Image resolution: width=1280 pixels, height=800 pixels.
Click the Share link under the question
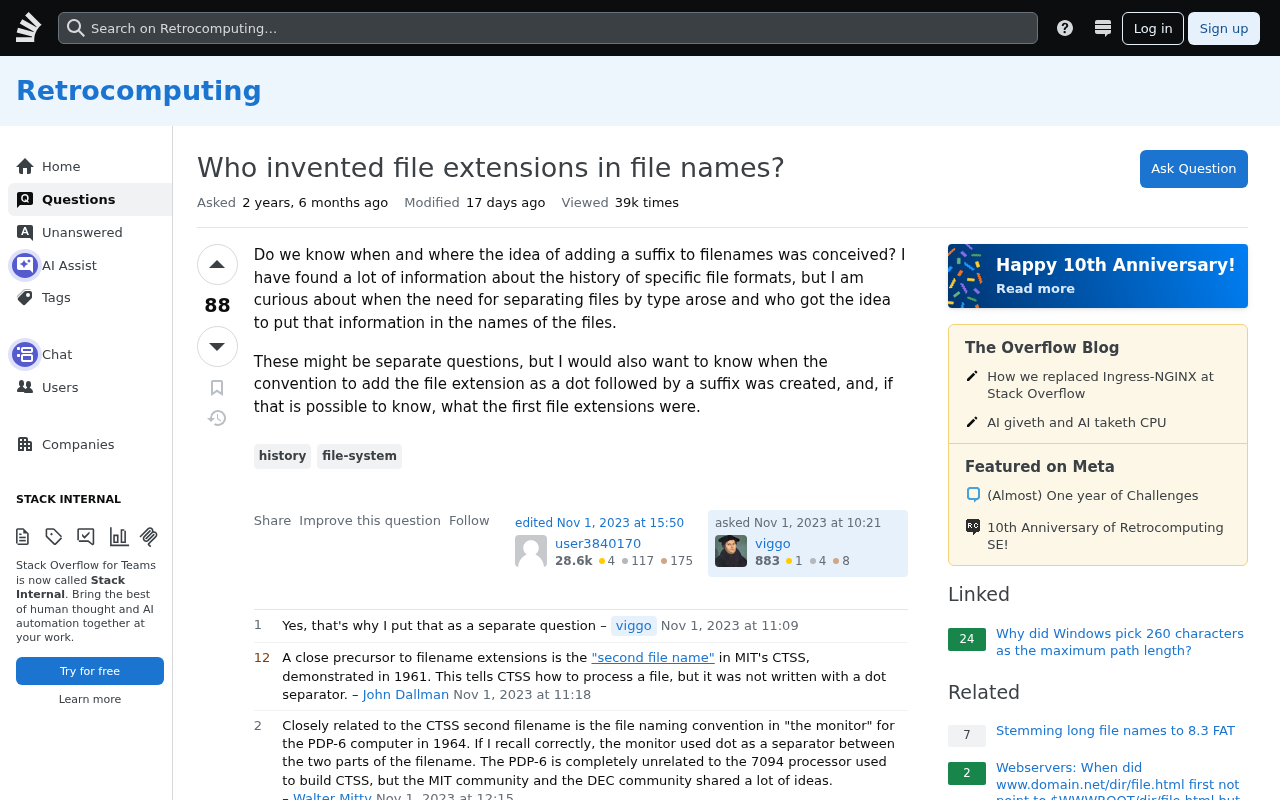coord(272,521)
